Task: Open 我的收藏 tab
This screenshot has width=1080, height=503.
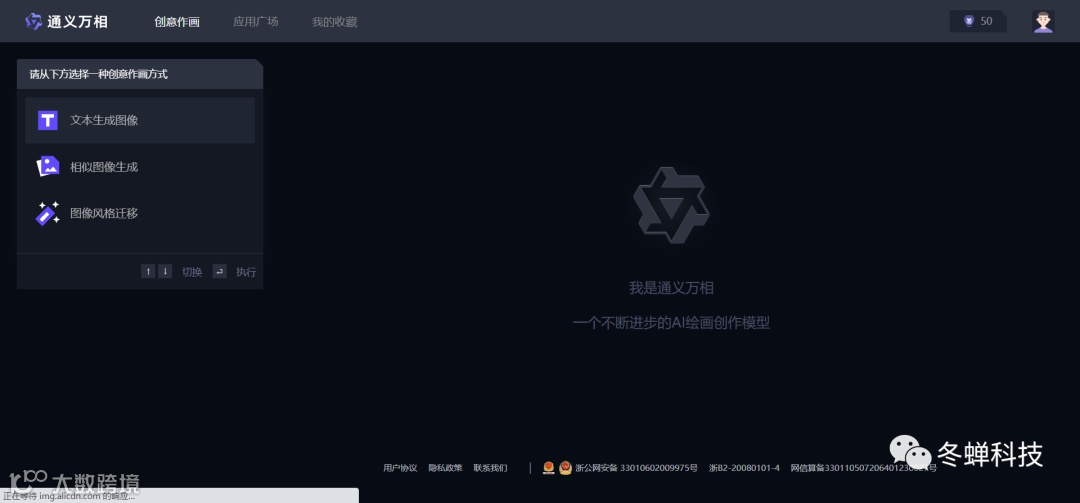Action: (335, 21)
